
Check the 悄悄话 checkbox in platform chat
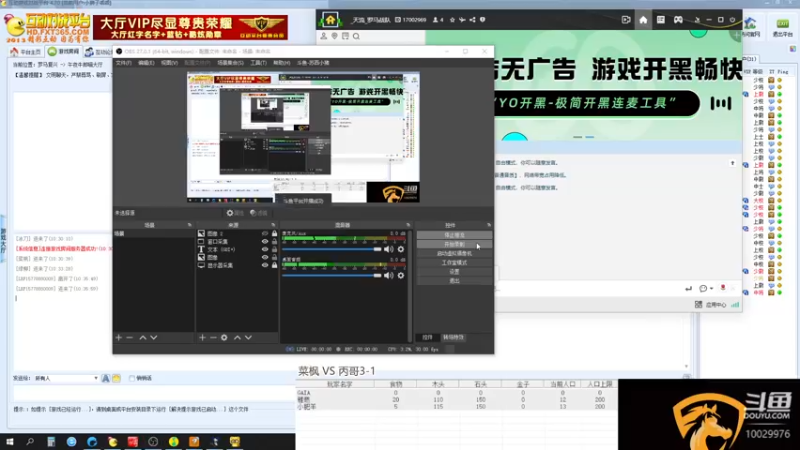click(x=132, y=378)
